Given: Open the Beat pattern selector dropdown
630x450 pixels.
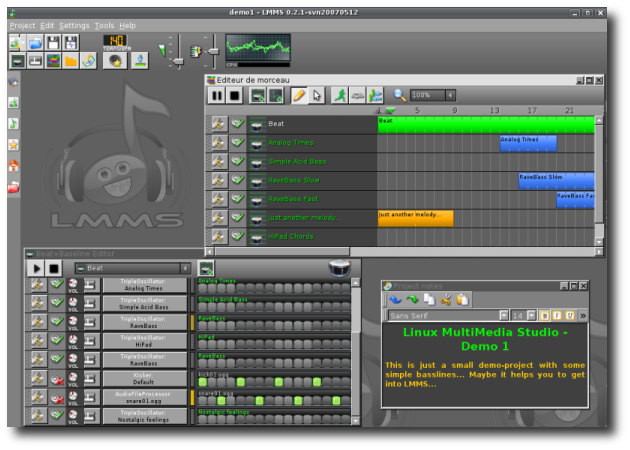Looking at the screenshot, I should [x=185, y=268].
